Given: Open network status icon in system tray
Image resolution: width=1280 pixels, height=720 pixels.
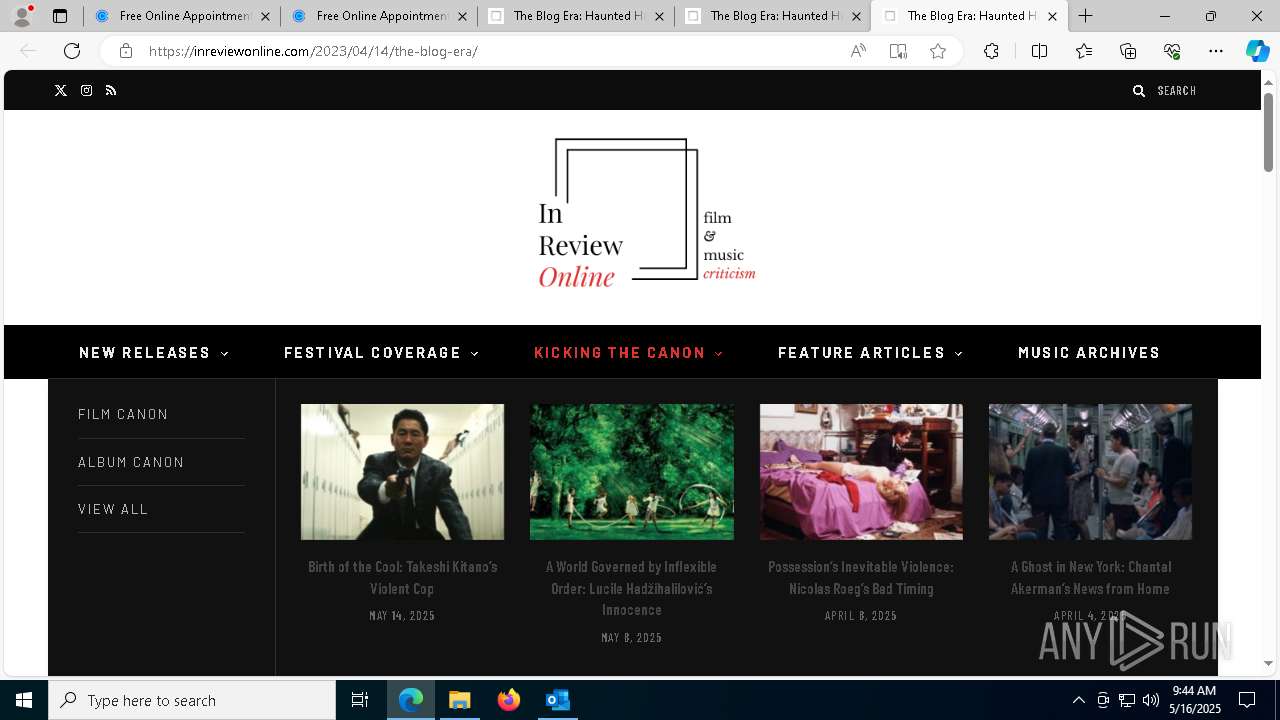Looking at the screenshot, I should (1127, 700).
